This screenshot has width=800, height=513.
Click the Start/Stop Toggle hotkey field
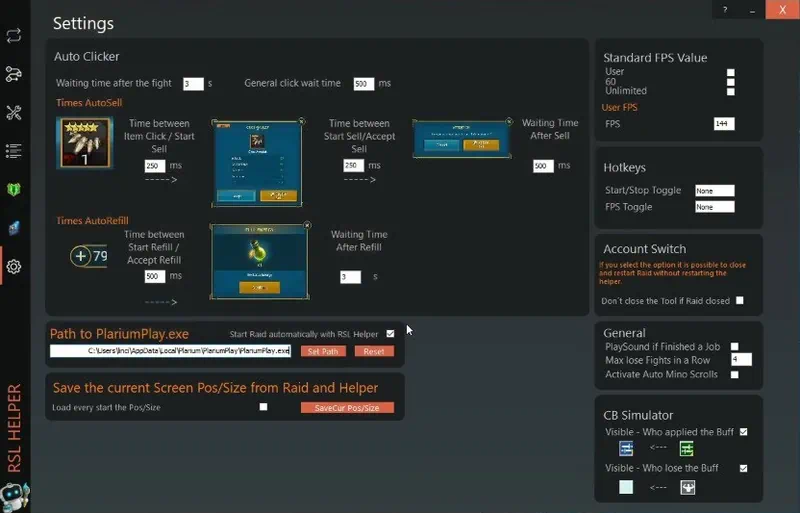715,190
